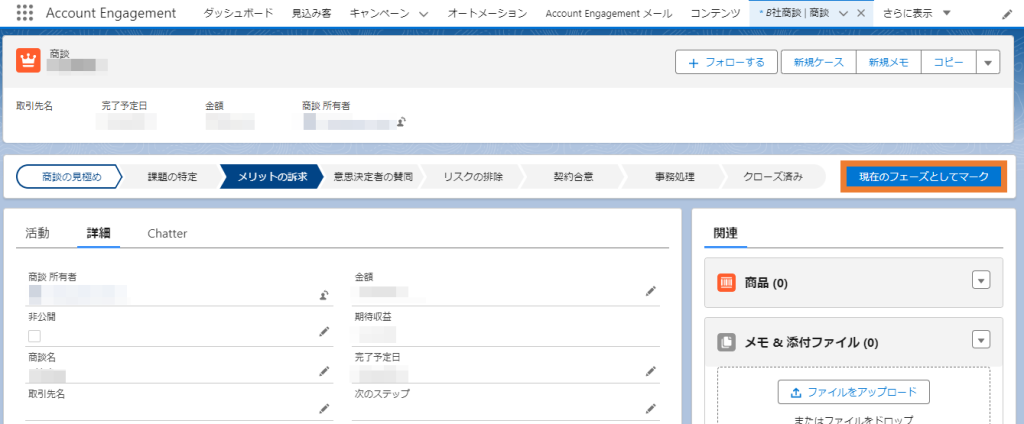Click the pencil icon next to 商談名

pyautogui.click(x=324, y=371)
